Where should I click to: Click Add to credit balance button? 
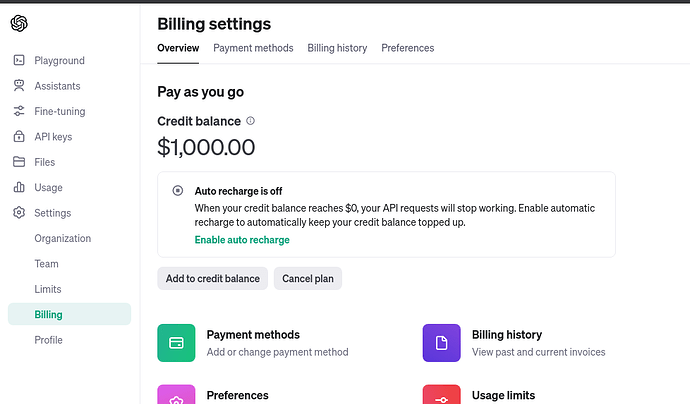213,279
